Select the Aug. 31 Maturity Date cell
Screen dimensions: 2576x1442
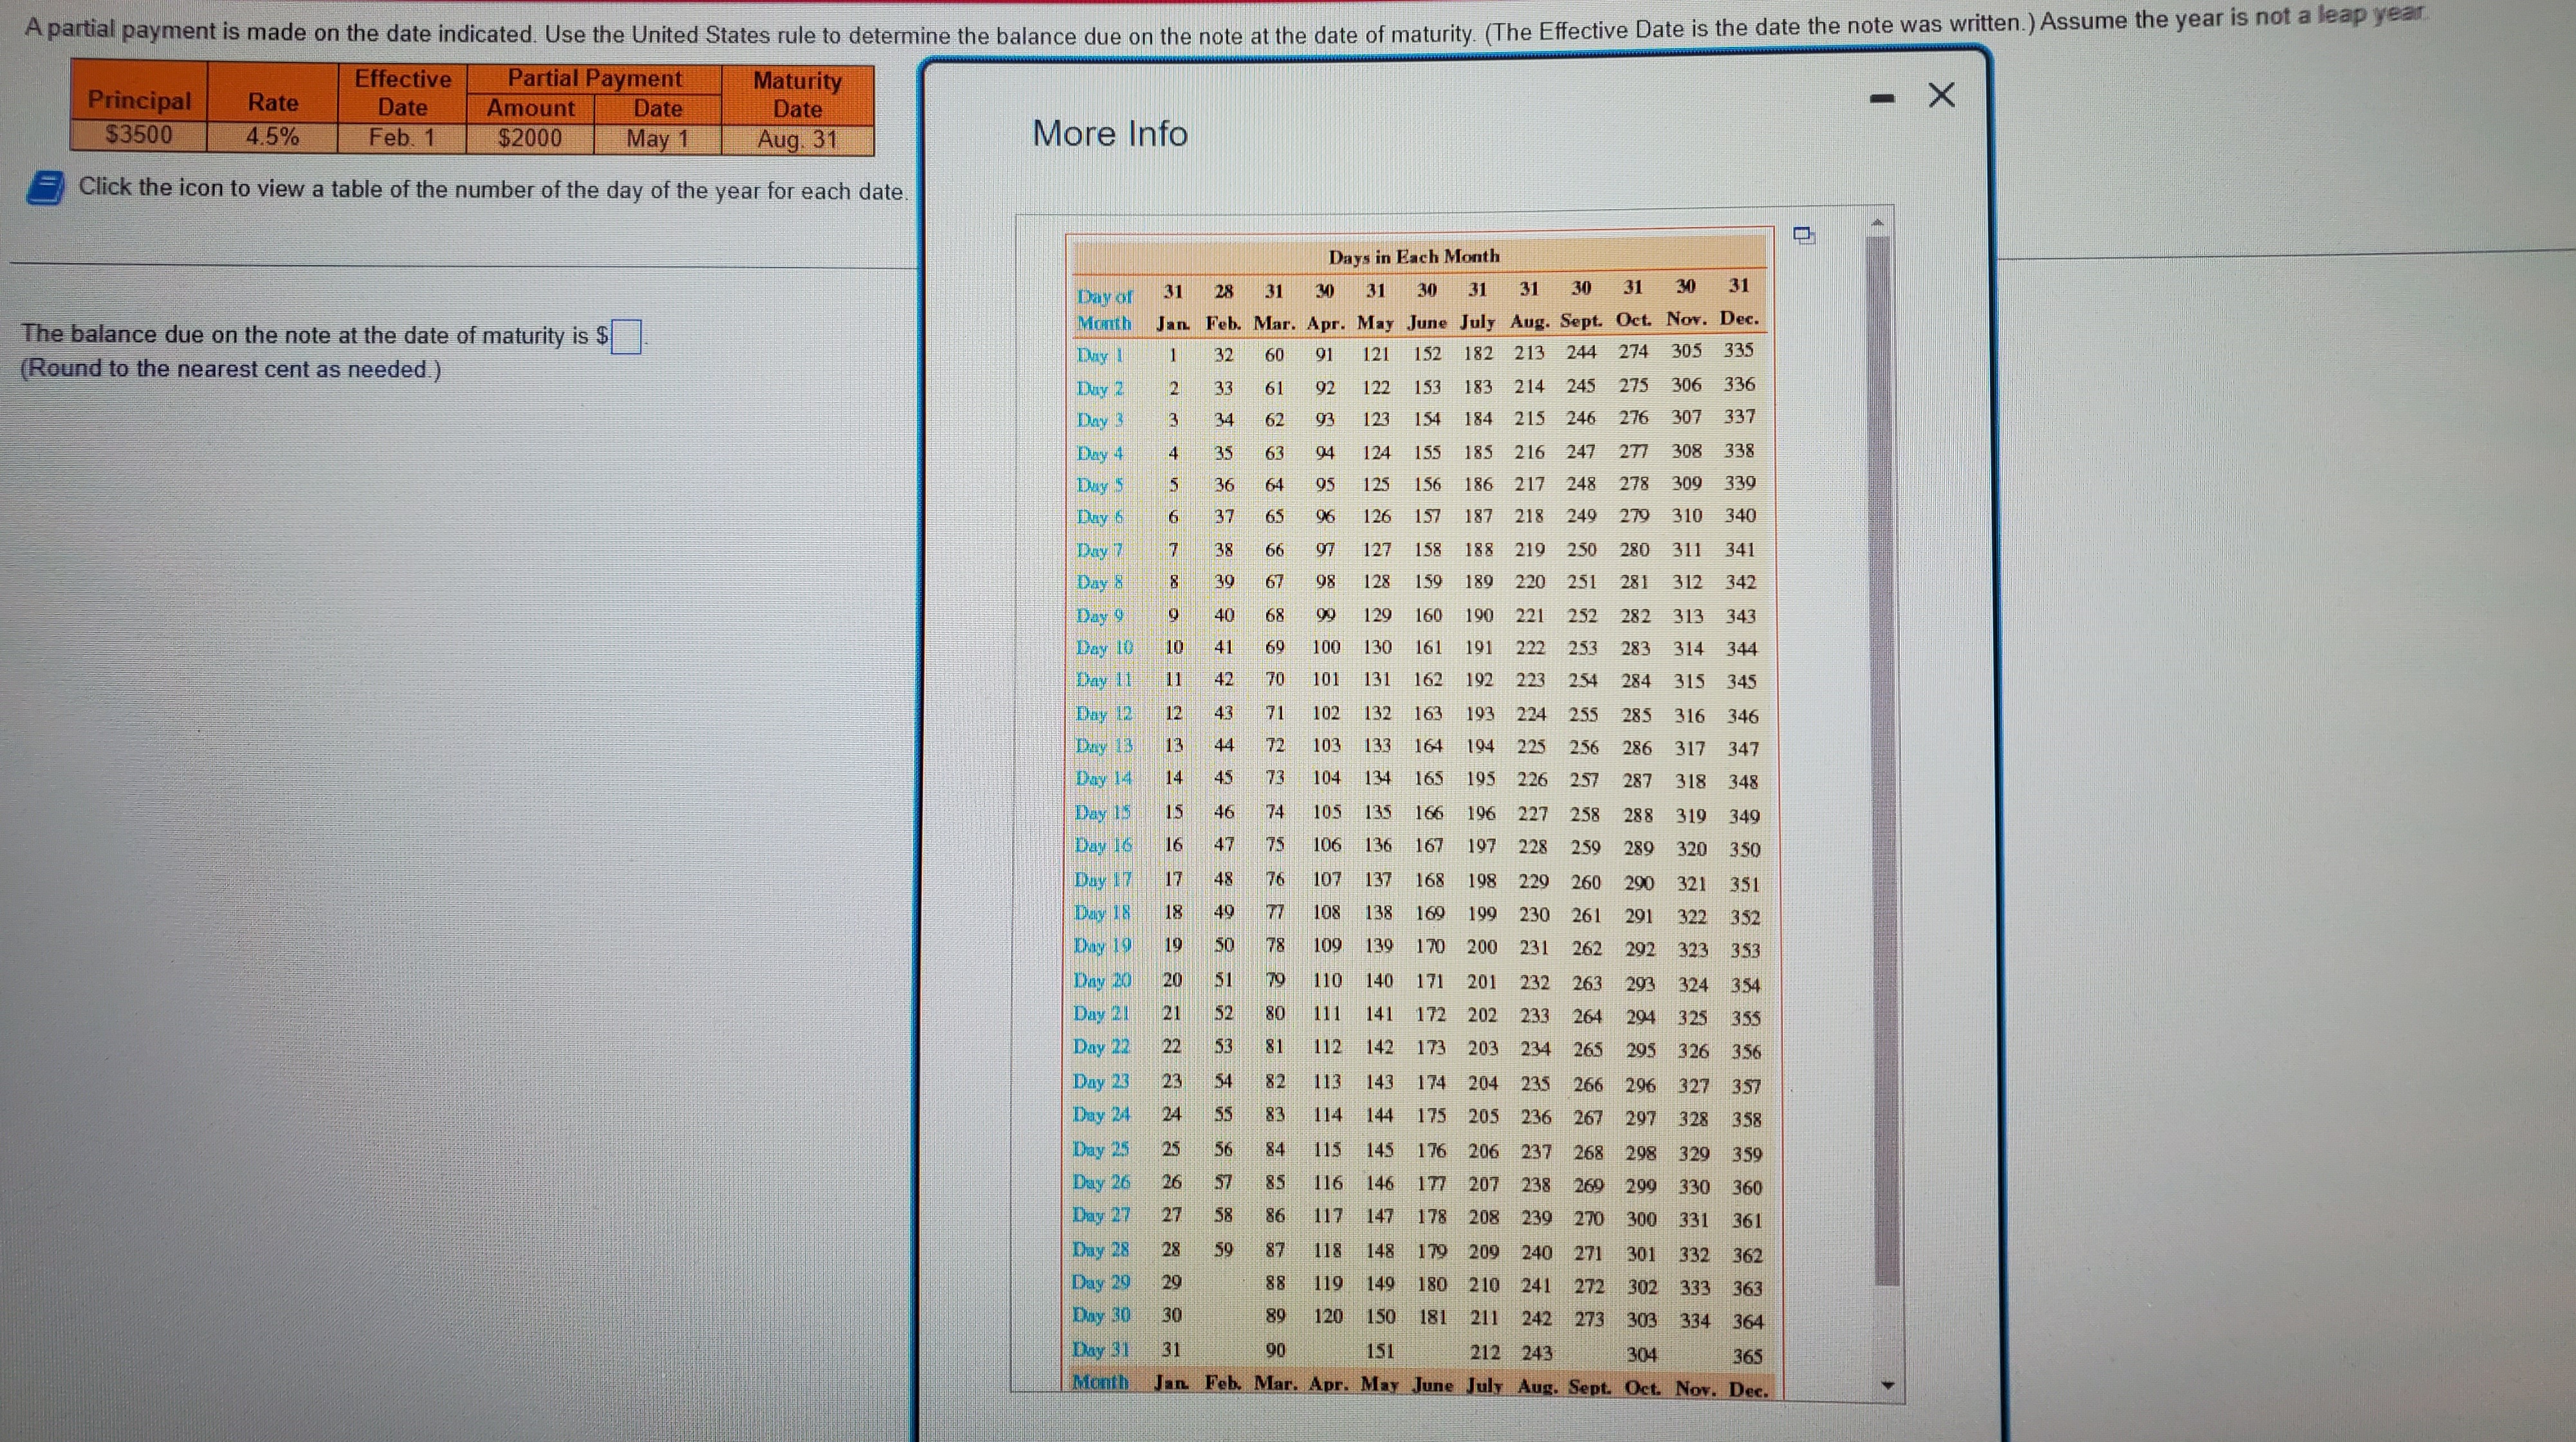click(797, 140)
